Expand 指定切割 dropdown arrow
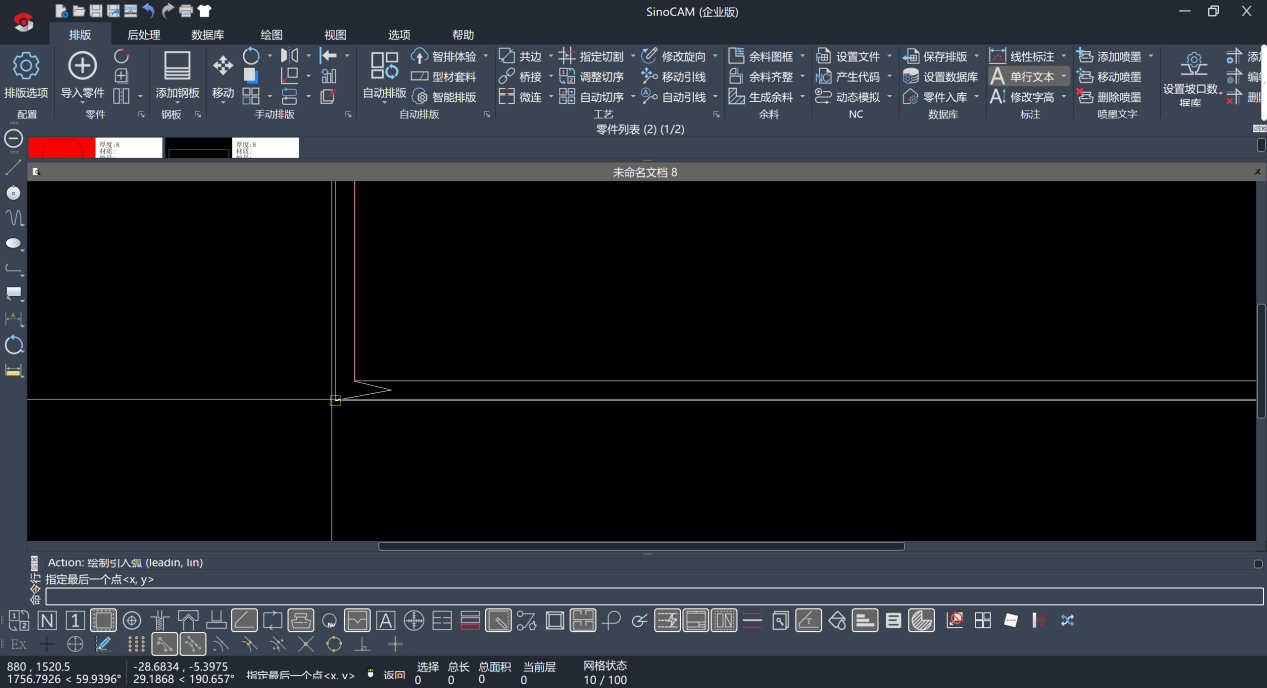The image size is (1267, 688). point(633,57)
